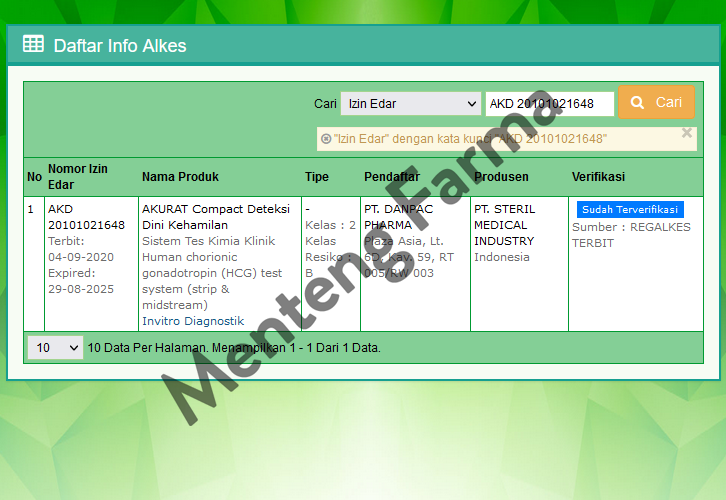Click the magnifier icon on Cari button
726x500 pixels.
pos(636,103)
